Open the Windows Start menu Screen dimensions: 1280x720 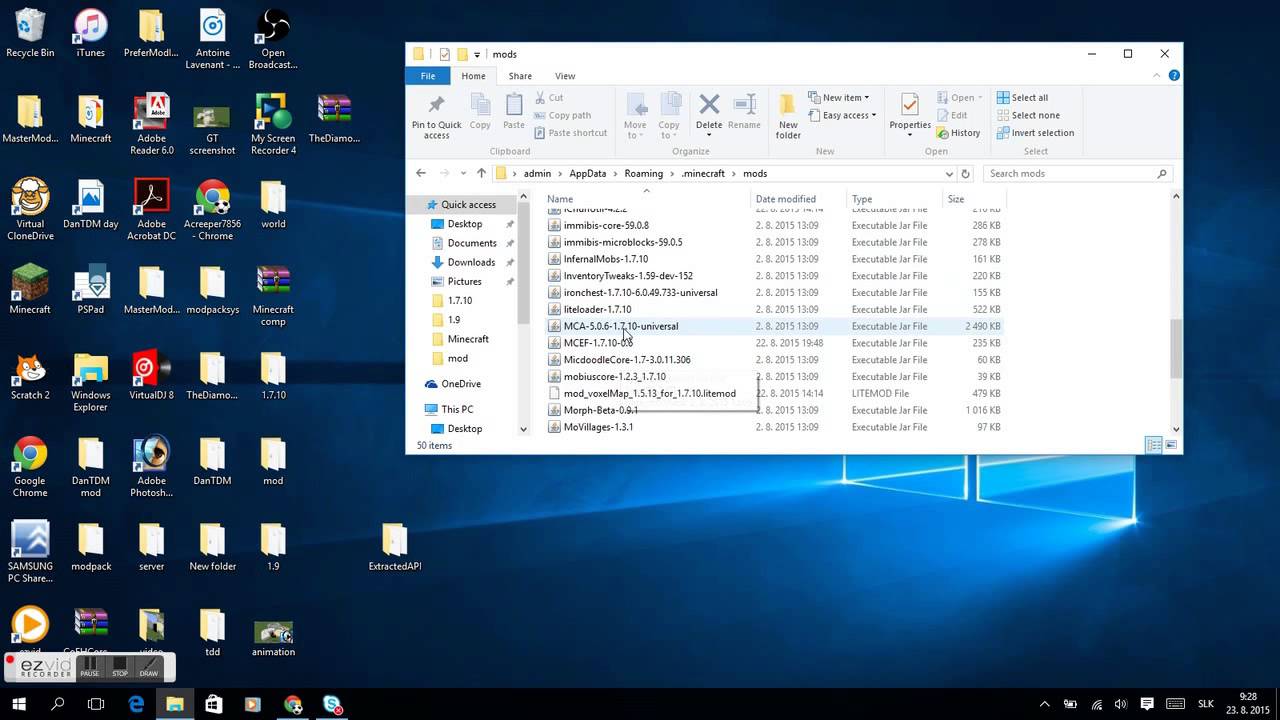[x=19, y=704]
